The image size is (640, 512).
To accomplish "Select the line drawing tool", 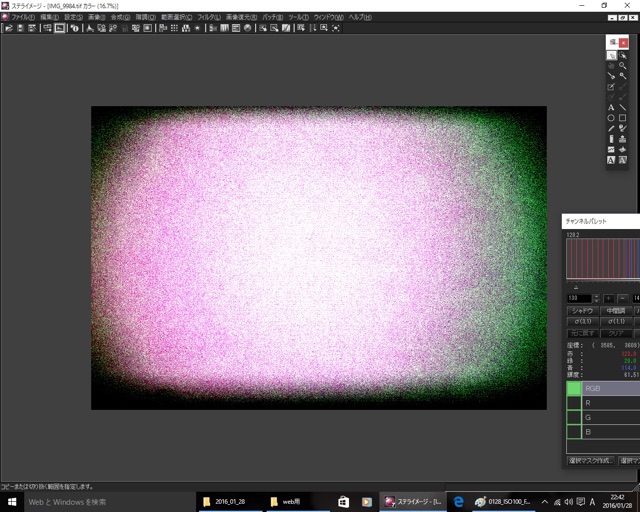I will [623, 107].
